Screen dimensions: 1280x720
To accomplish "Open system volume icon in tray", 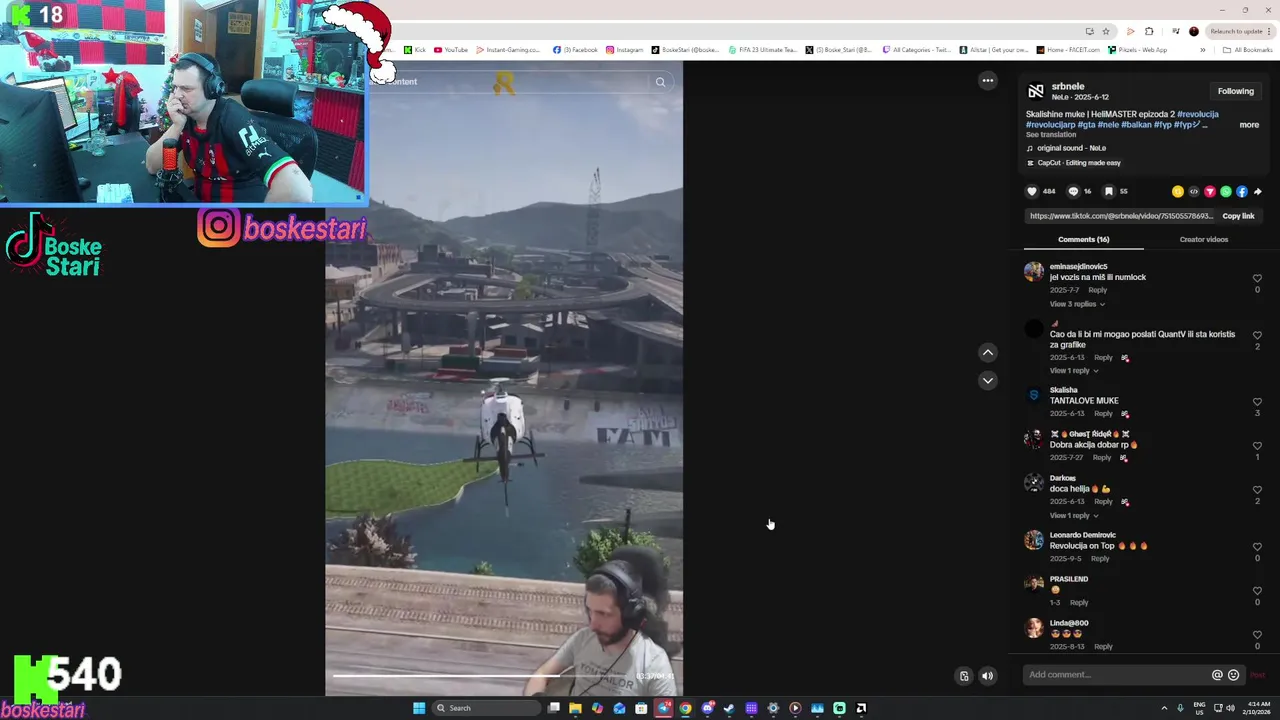I will (x=1230, y=708).
